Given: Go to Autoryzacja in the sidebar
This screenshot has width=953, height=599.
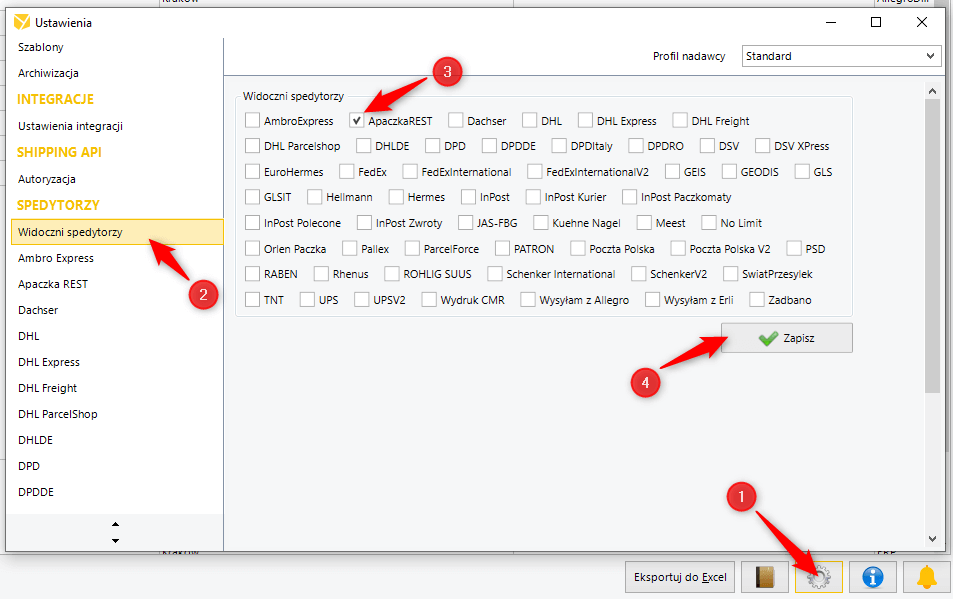Looking at the screenshot, I should (x=47, y=179).
